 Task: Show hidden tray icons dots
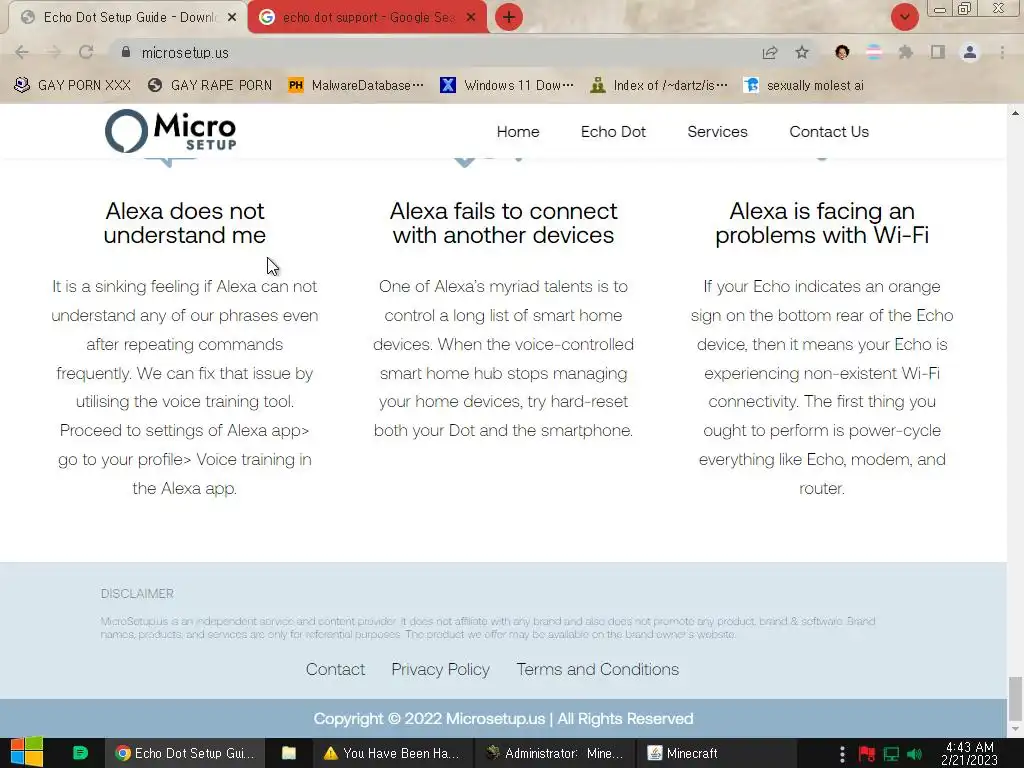842,754
